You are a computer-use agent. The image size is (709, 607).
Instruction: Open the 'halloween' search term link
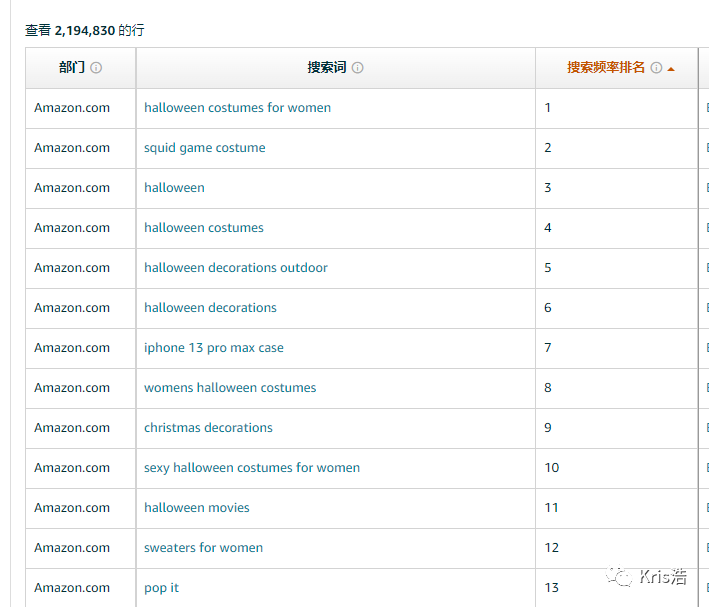tap(174, 188)
